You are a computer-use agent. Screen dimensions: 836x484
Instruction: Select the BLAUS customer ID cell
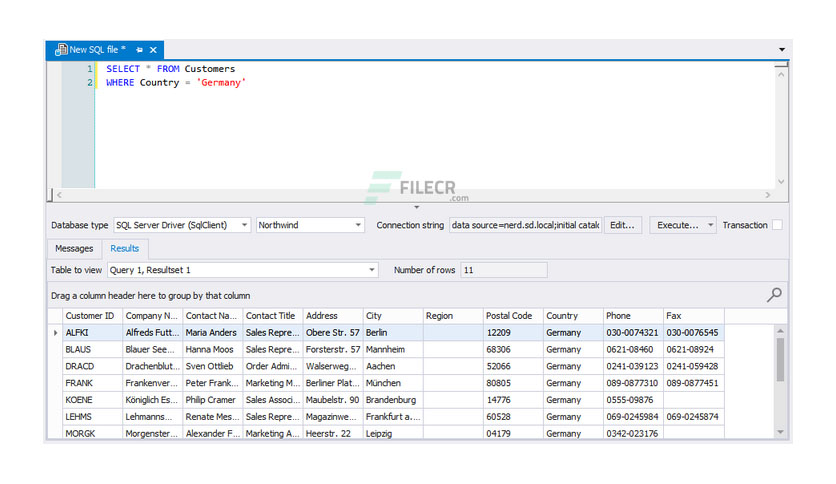pos(92,350)
